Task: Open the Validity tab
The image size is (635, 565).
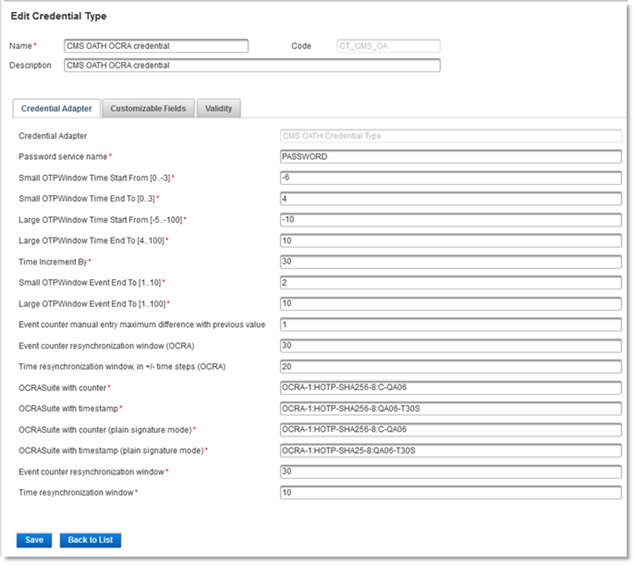Action: pos(218,108)
